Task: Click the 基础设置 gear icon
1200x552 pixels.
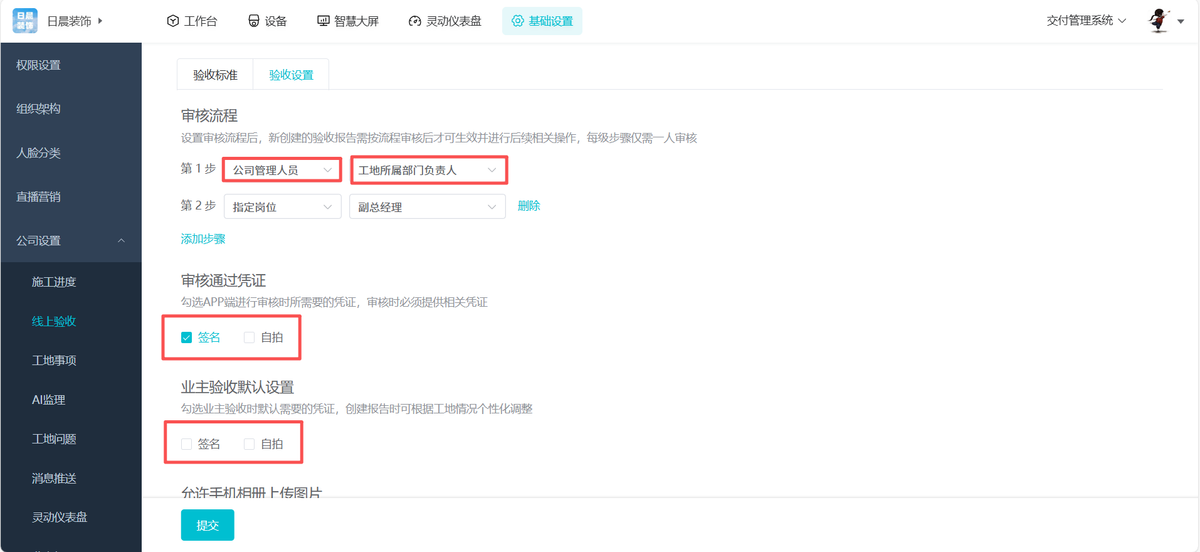Action: (x=517, y=21)
